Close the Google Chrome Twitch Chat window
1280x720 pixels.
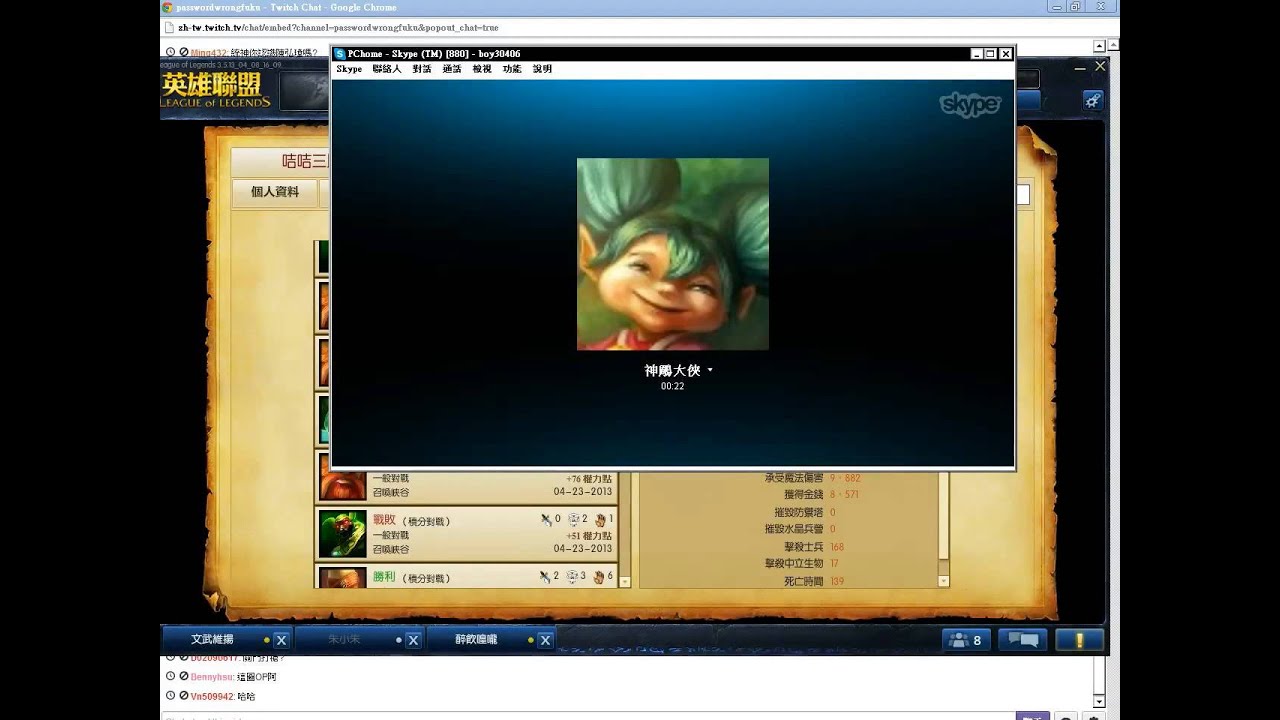coord(1103,7)
